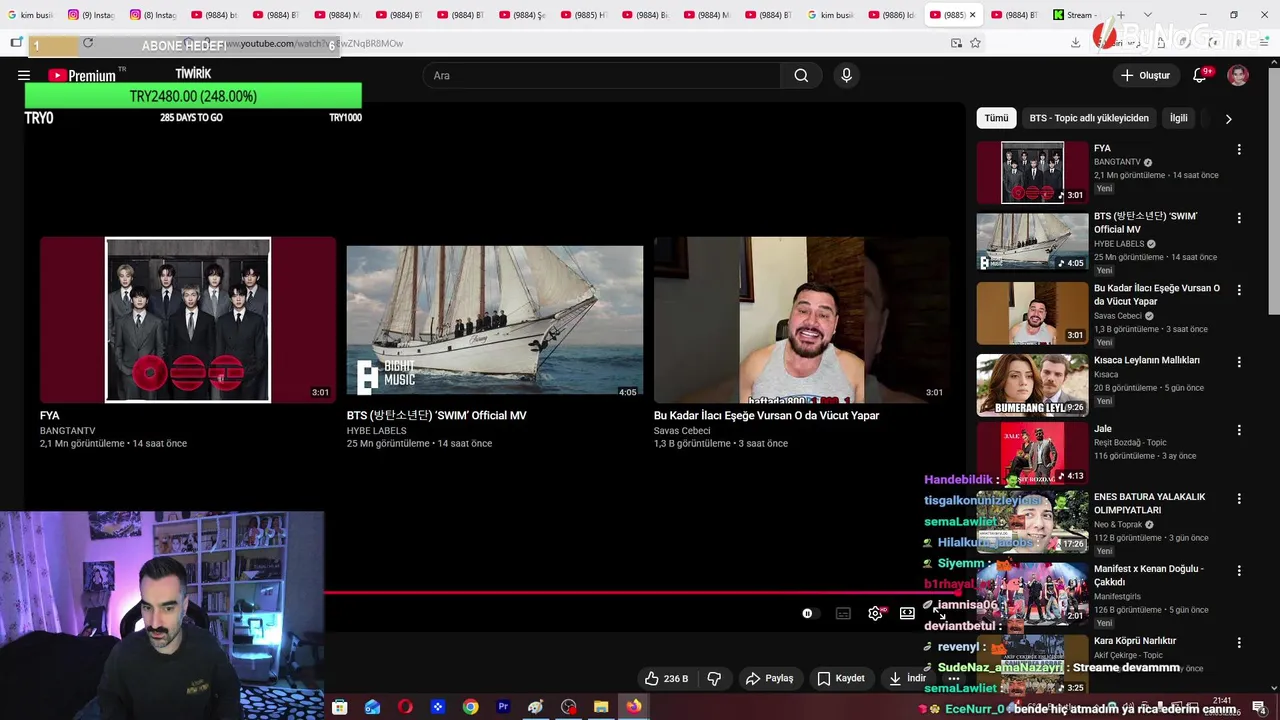
Task: Open Jale sidebar video thumbnail
Action: point(1032,453)
